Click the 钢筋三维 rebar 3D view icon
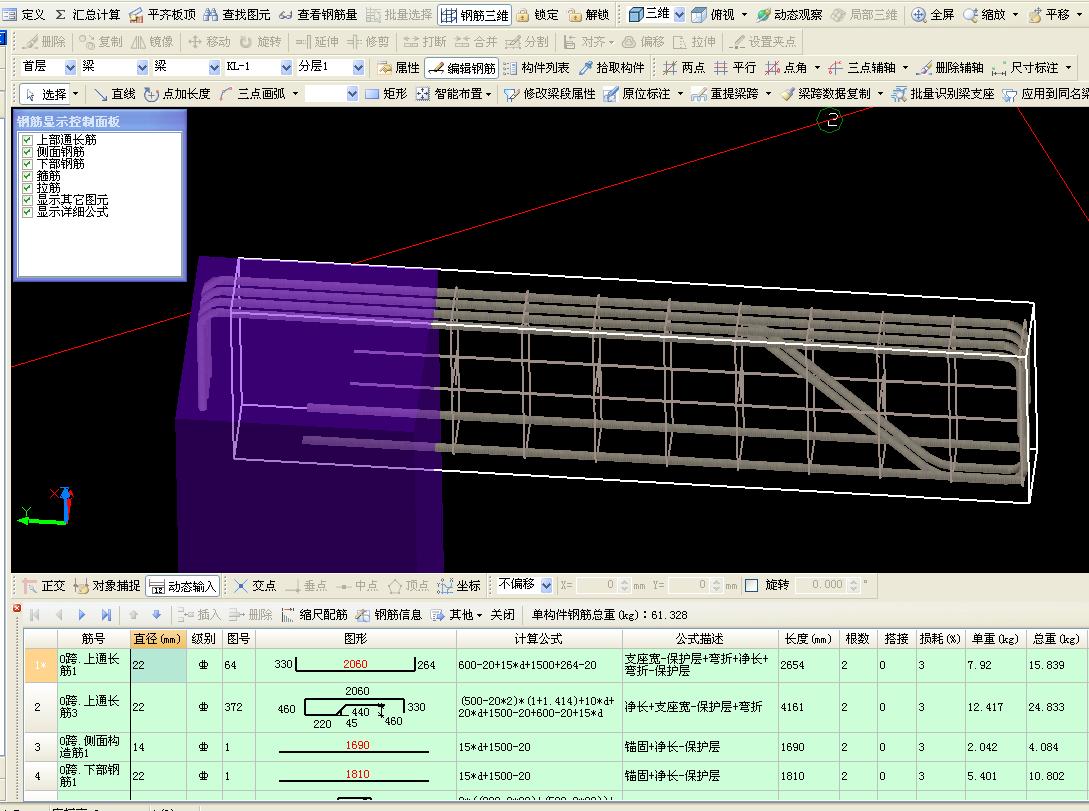The height and width of the screenshot is (811, 1089). (x=475, y=15)
